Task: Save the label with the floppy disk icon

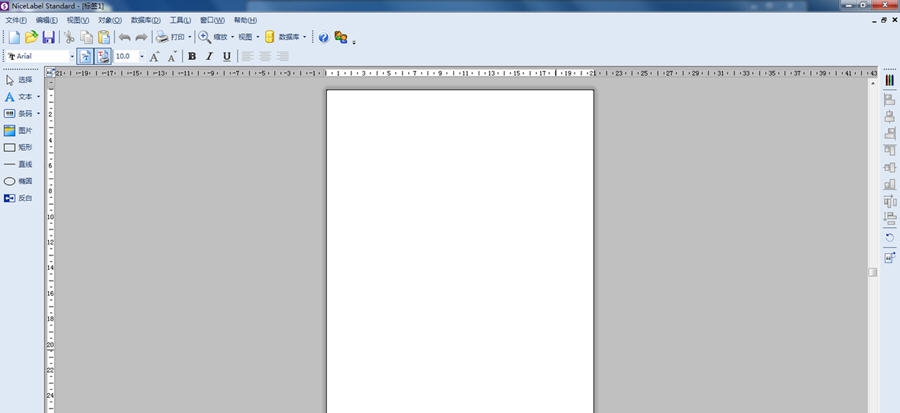Action: coord(49,37)
